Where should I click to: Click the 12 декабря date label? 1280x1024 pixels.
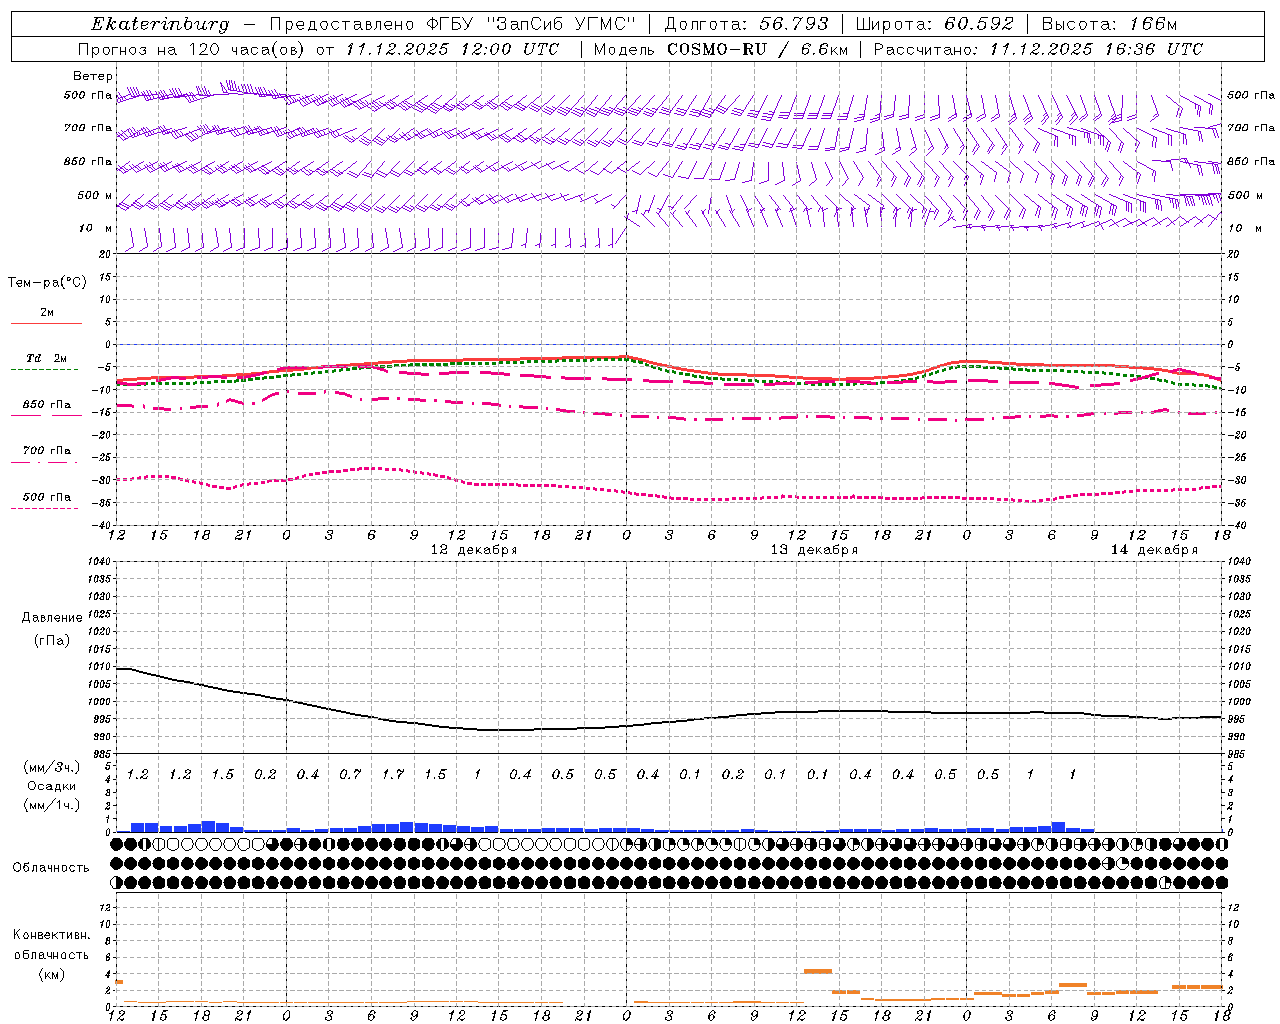click(474, 550)
